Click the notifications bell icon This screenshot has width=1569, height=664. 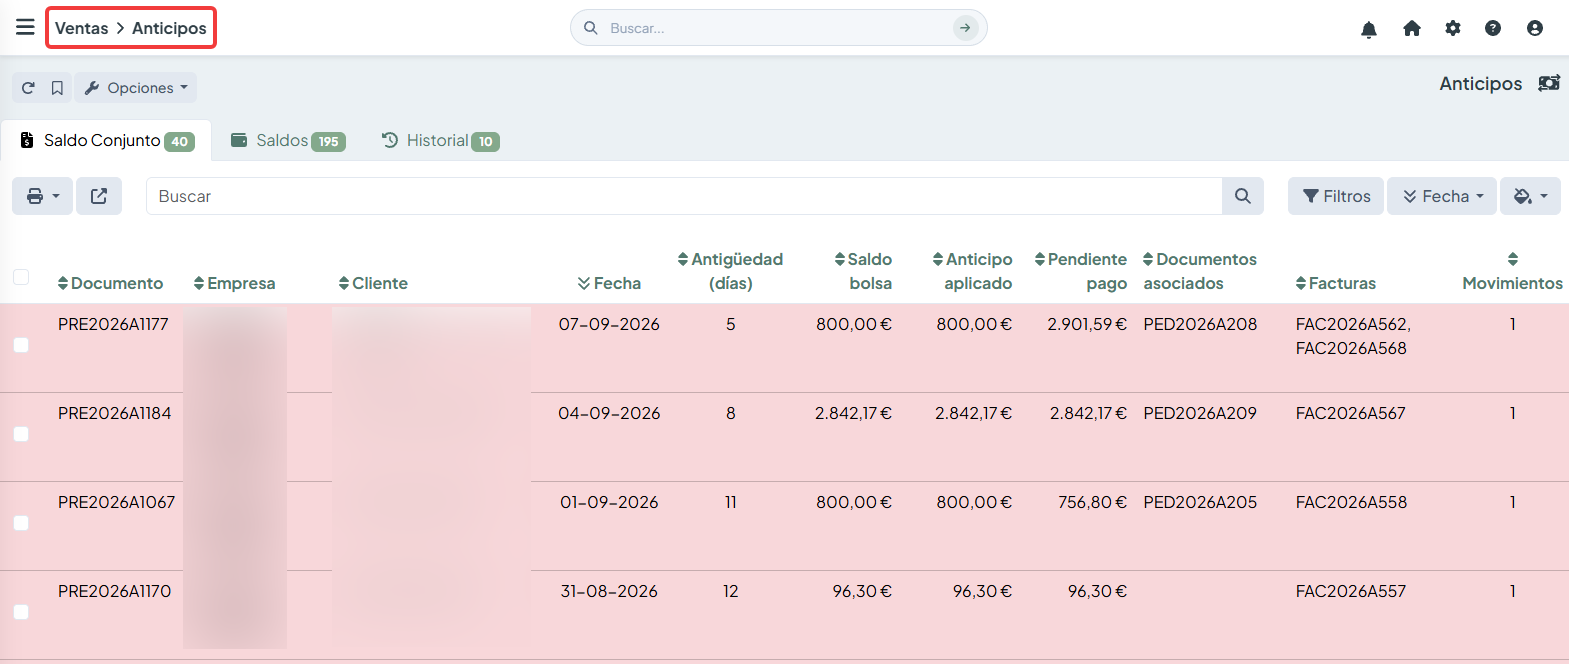[x=1369, y=29]
